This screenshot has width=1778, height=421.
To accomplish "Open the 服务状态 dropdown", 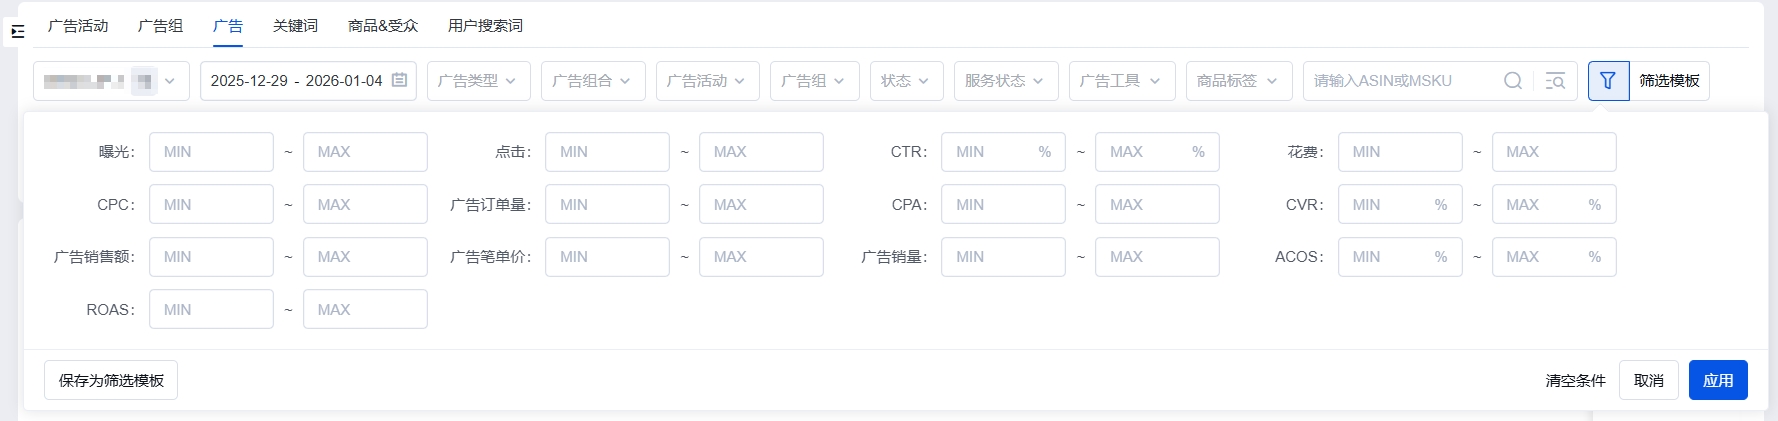I will tap(1005, 81).
